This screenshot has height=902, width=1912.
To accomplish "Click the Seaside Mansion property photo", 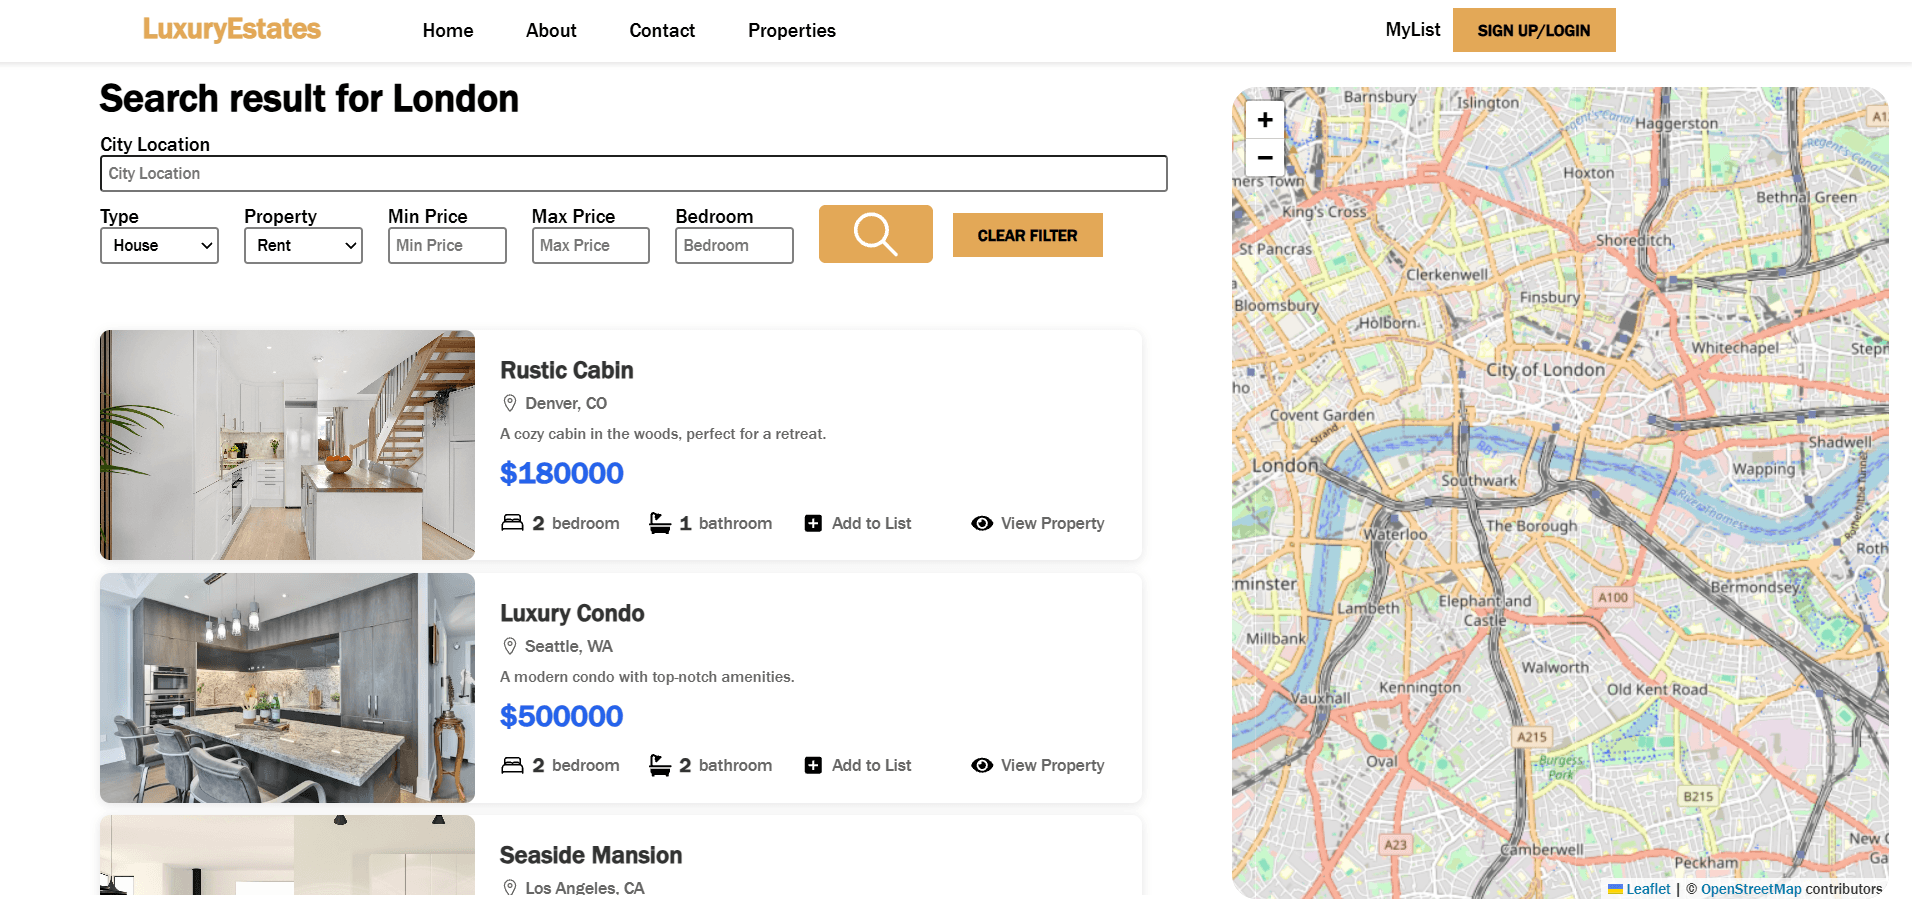I will (x=287, y=855).
